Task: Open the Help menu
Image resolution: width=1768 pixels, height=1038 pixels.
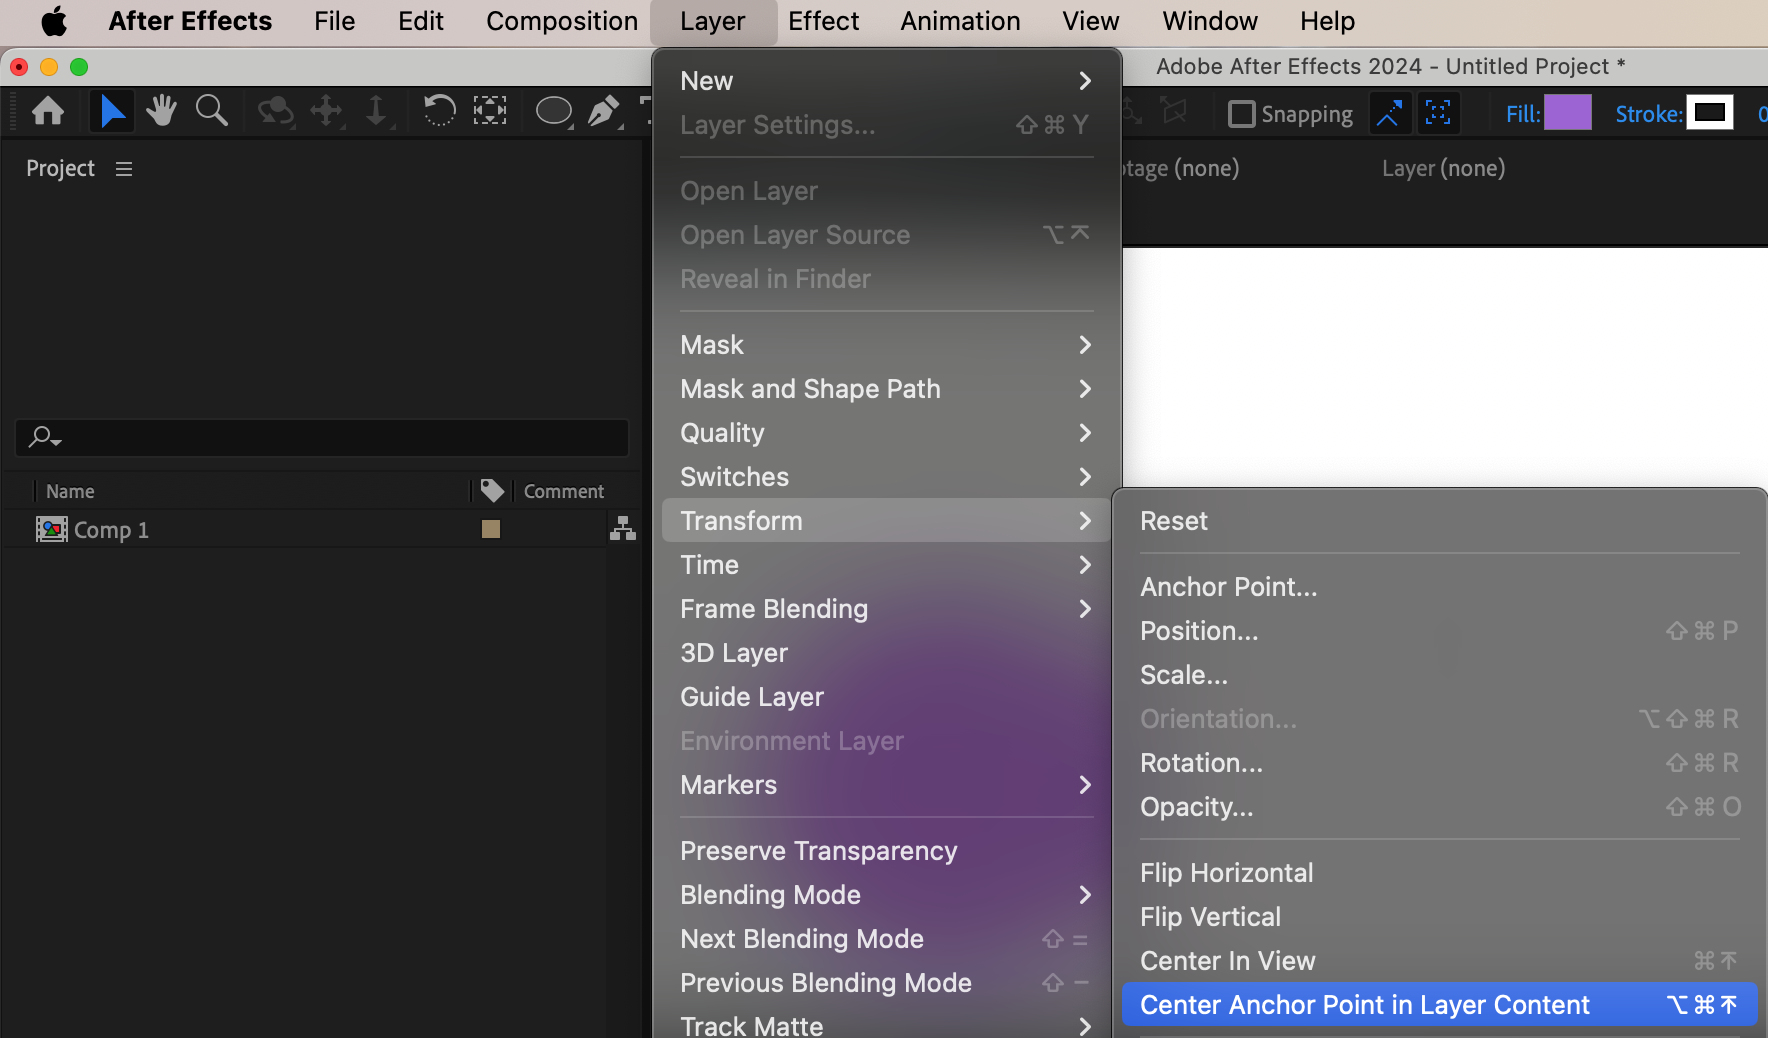Action: pyautogui.click(x=1327, y=21)
